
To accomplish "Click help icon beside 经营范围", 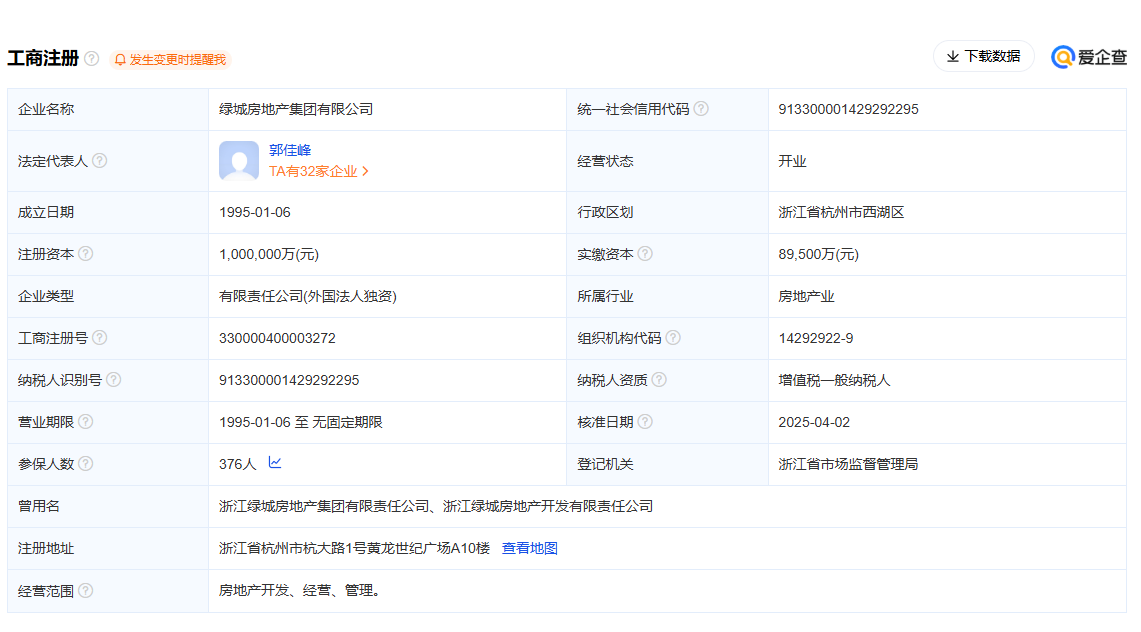I will (x=86, y=591).
